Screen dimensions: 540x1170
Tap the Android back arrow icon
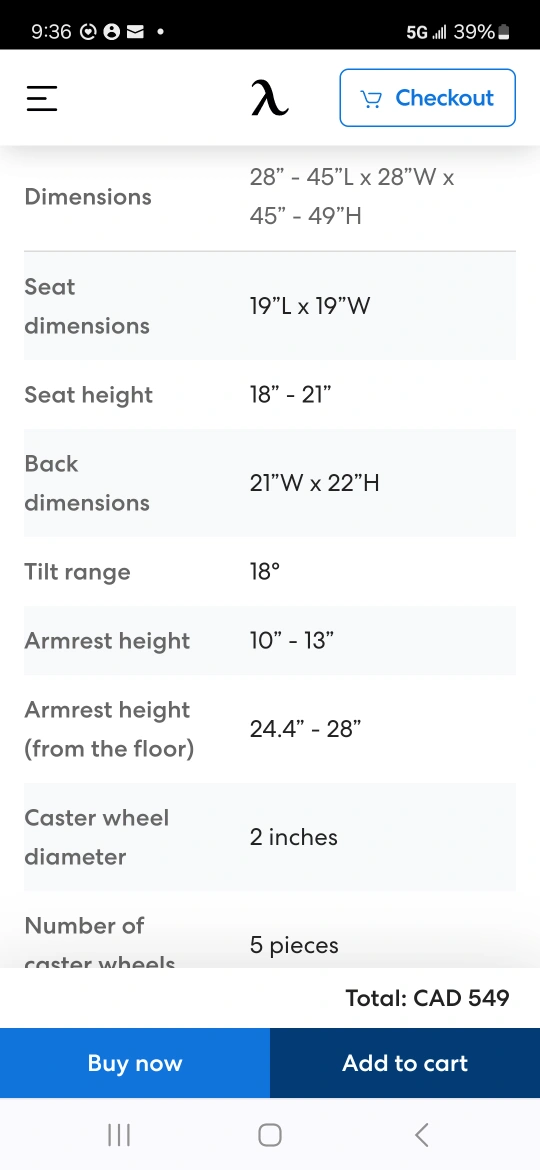[421, 1135]
